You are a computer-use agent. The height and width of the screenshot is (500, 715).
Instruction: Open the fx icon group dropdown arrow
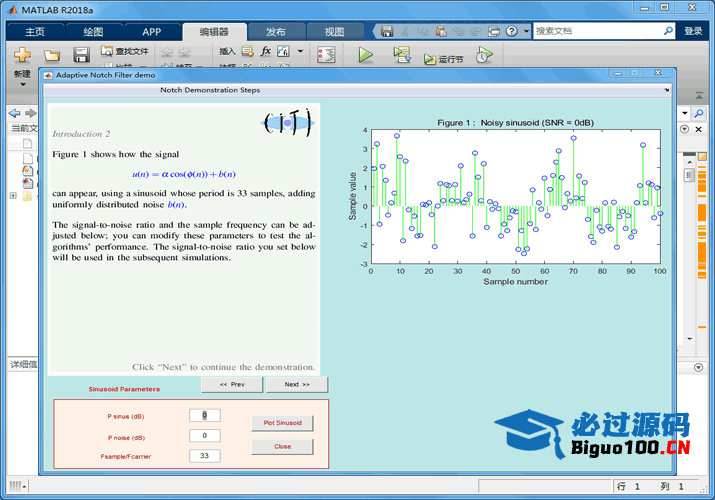click(x=300, y=51)
